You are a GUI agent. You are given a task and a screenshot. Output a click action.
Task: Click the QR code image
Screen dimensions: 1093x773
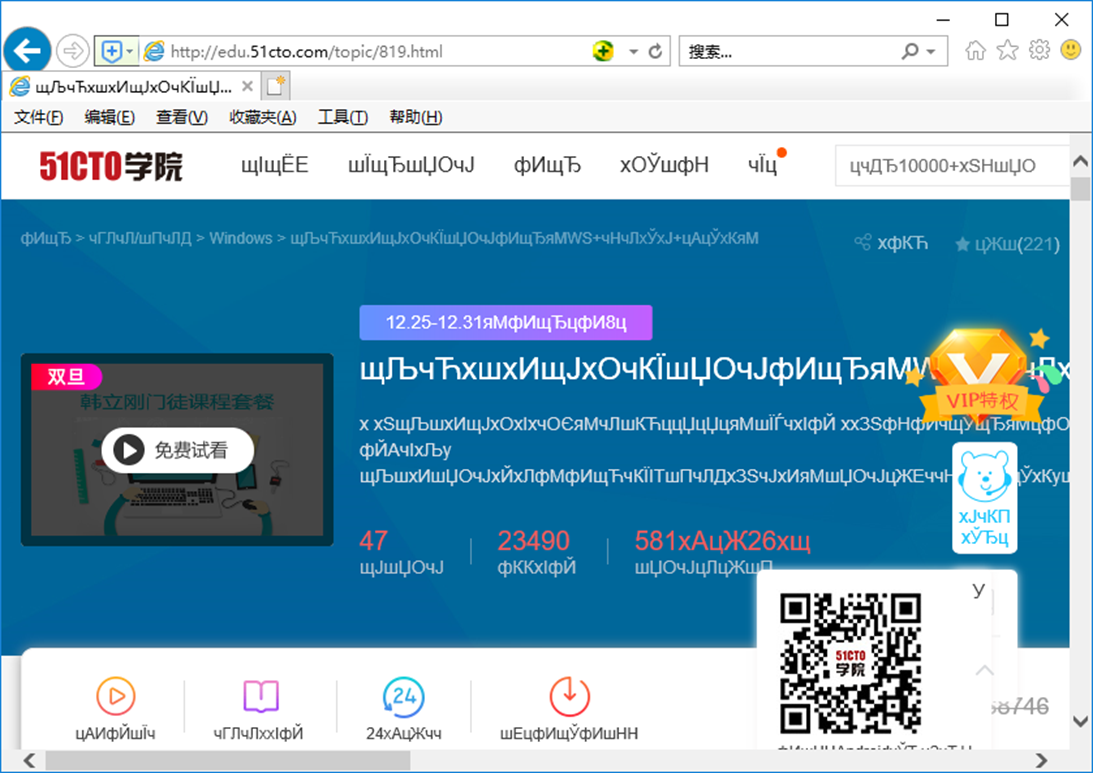850,663
